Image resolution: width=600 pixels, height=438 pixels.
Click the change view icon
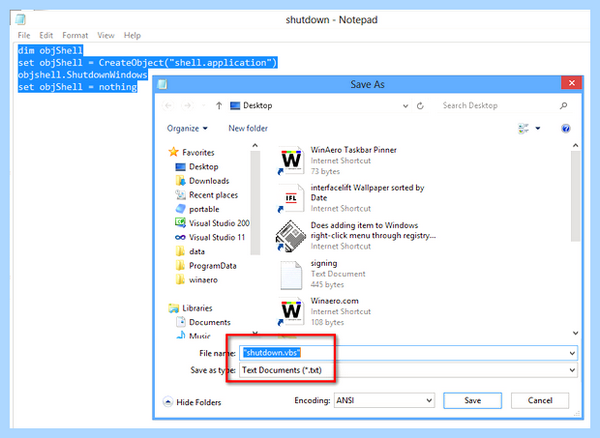(x=523, y=129)
